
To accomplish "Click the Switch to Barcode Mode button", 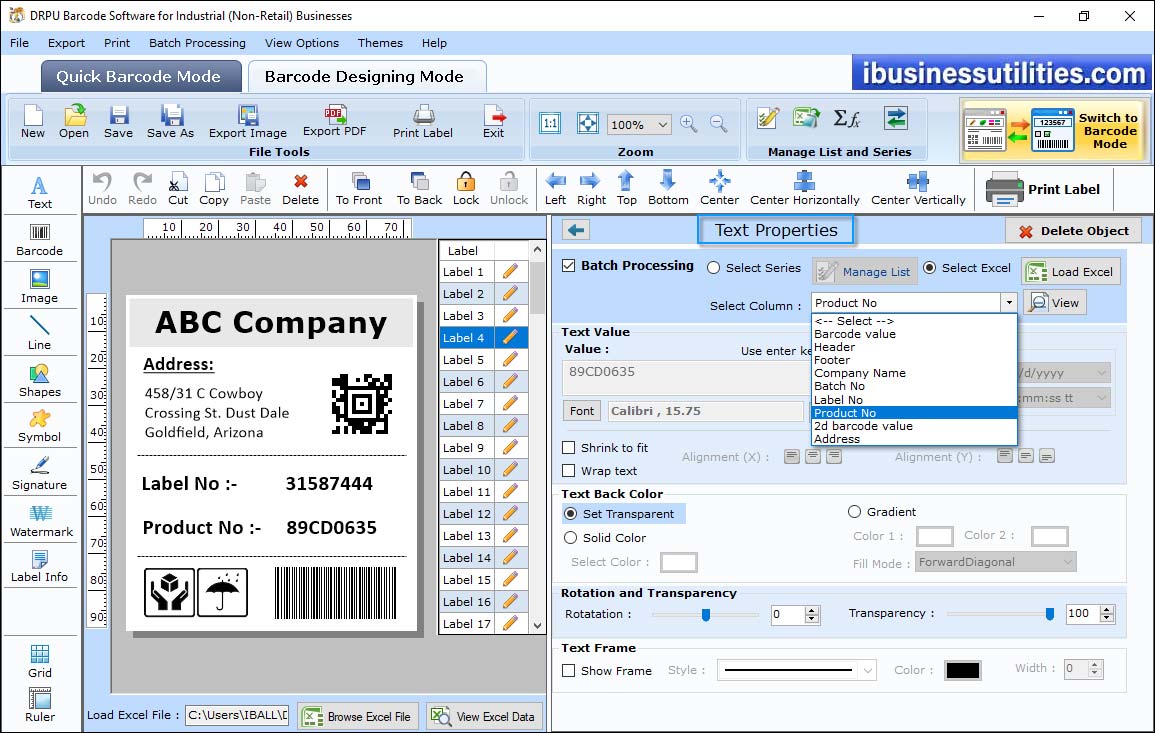I will click(x=1055, y=131).
